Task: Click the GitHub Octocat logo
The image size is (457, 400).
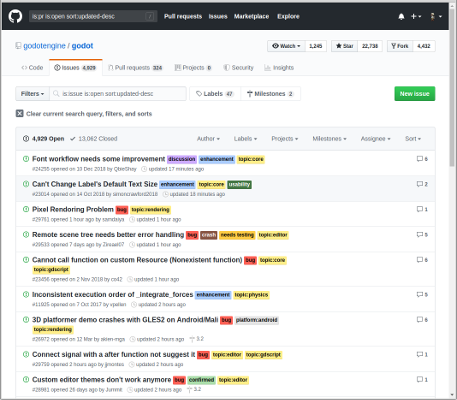Action: pyautogui.click(x=15, y=16)
